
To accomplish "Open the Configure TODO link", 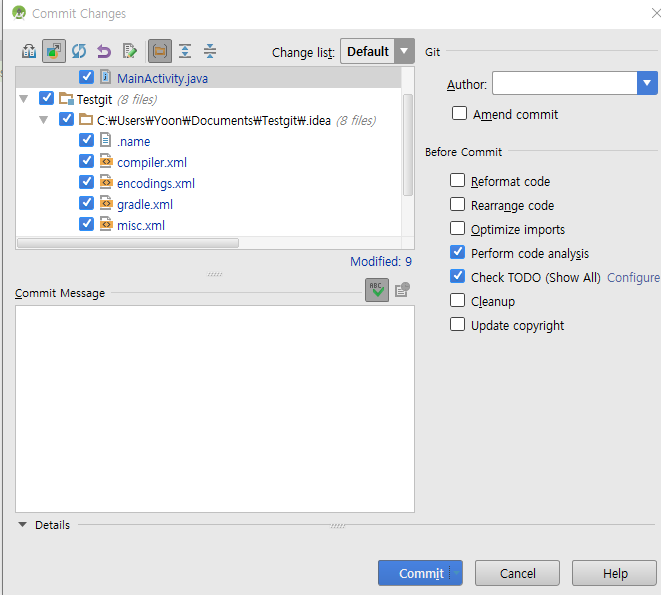I will 633,277.
